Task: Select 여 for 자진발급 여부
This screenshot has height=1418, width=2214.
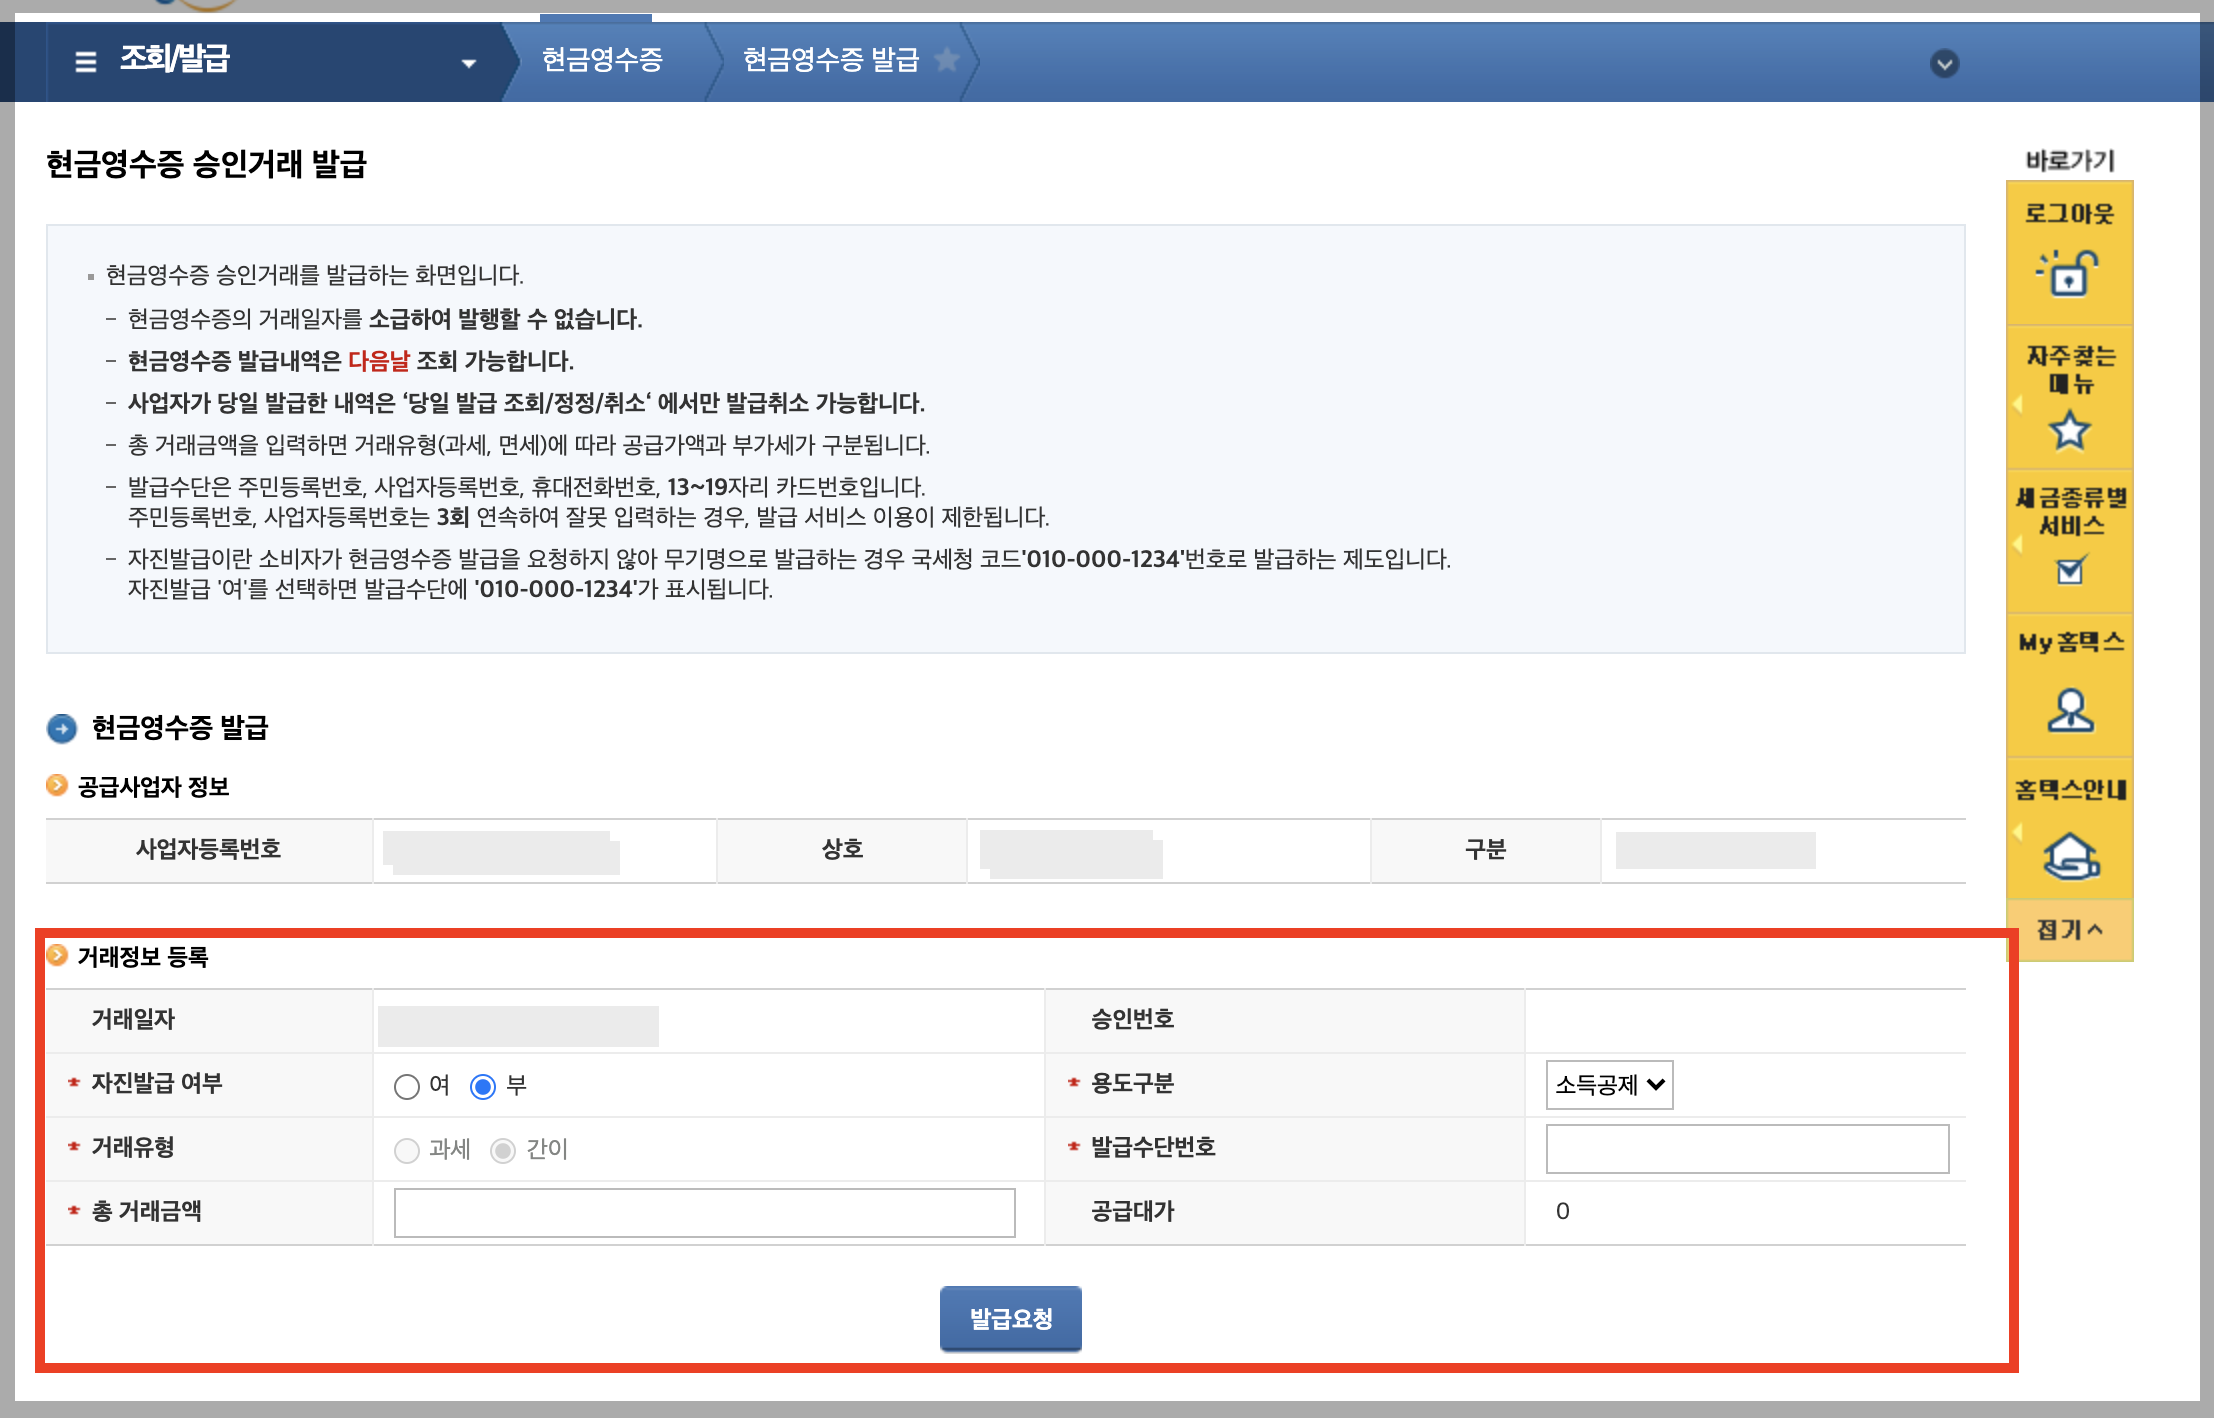Action: [406, 1086]
